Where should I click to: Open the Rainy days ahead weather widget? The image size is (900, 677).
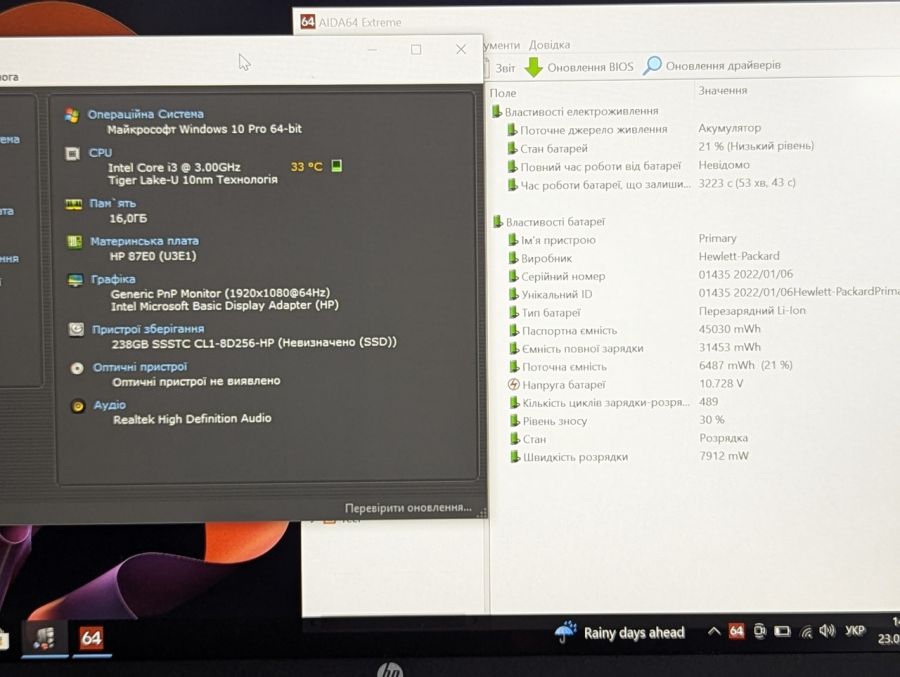click(620, 632)
